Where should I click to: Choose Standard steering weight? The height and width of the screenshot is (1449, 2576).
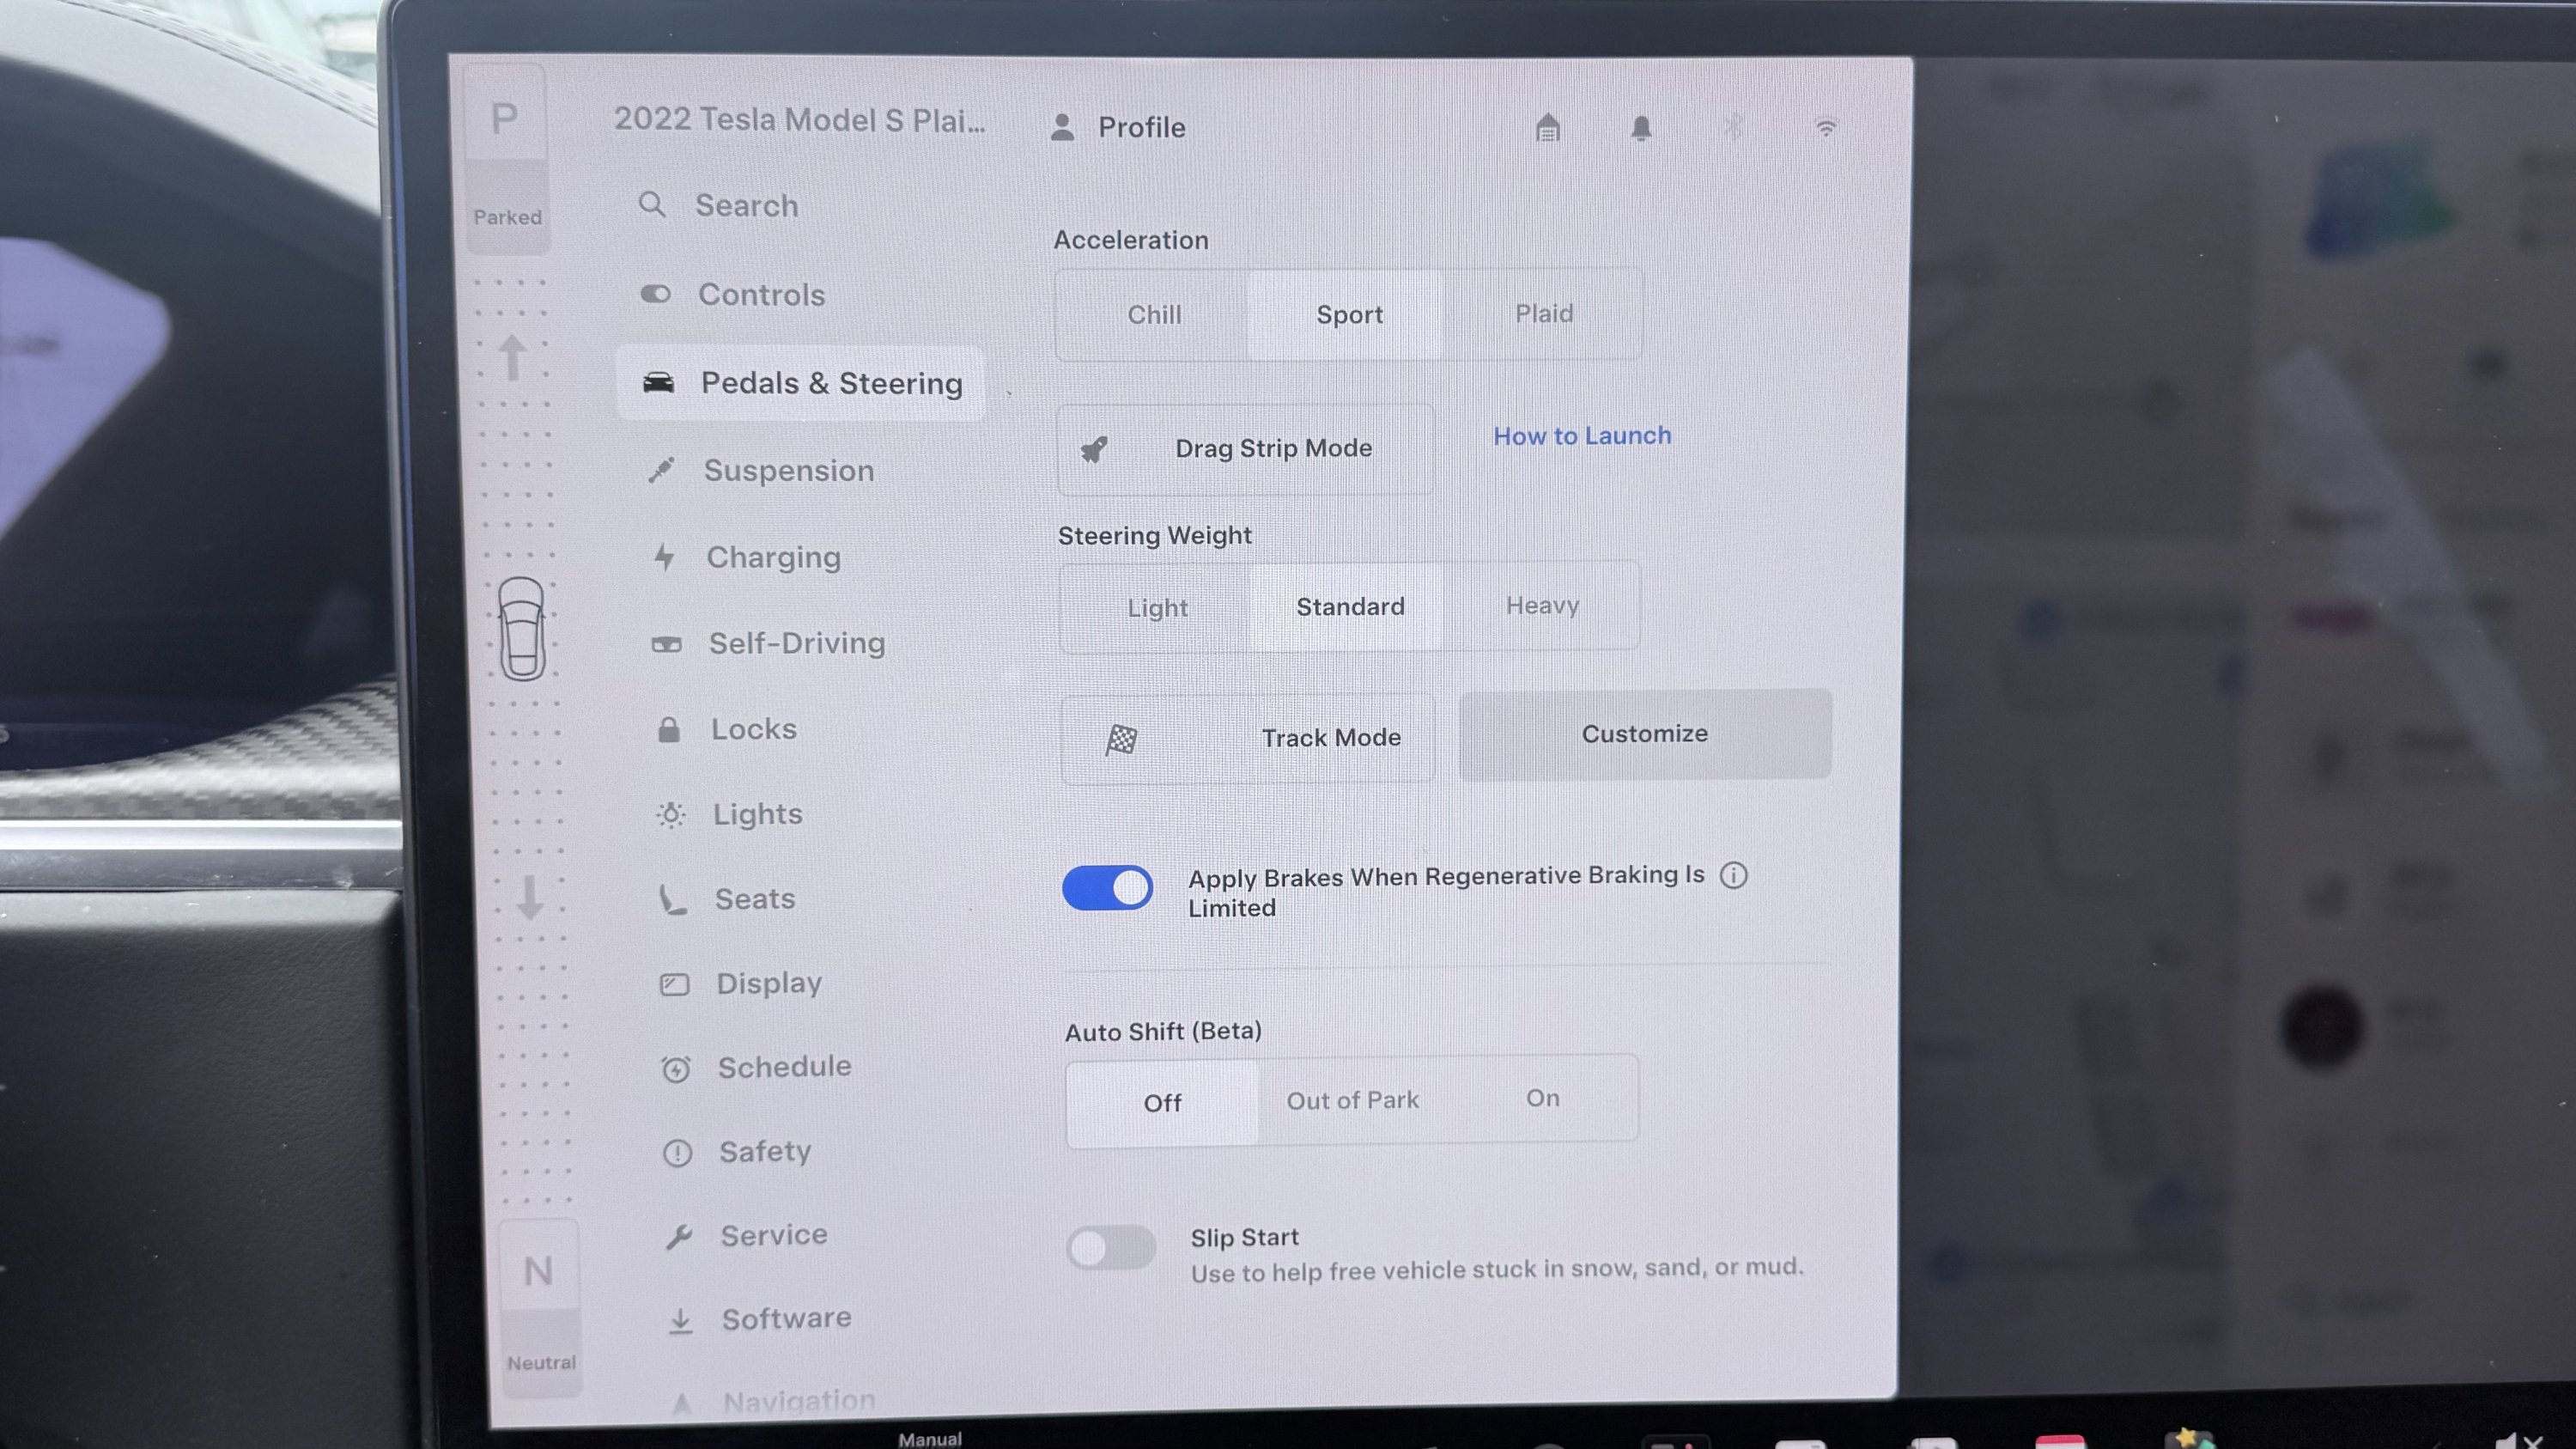[1350, 607]
